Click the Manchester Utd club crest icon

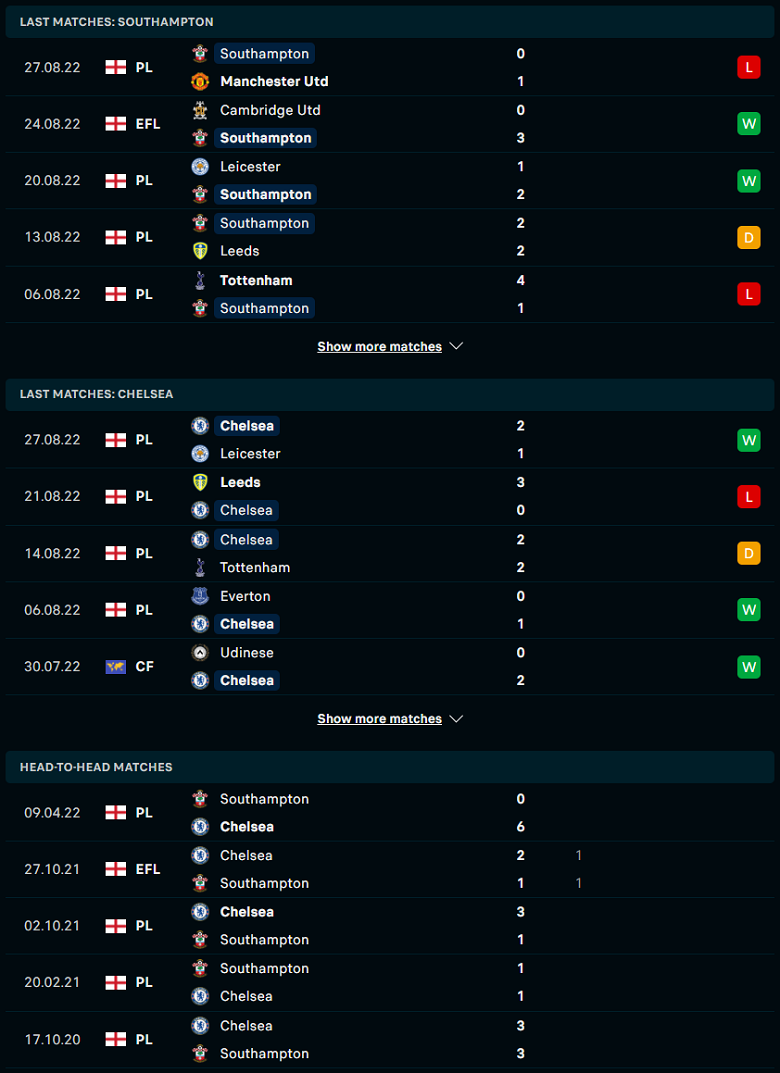(200, 81)
